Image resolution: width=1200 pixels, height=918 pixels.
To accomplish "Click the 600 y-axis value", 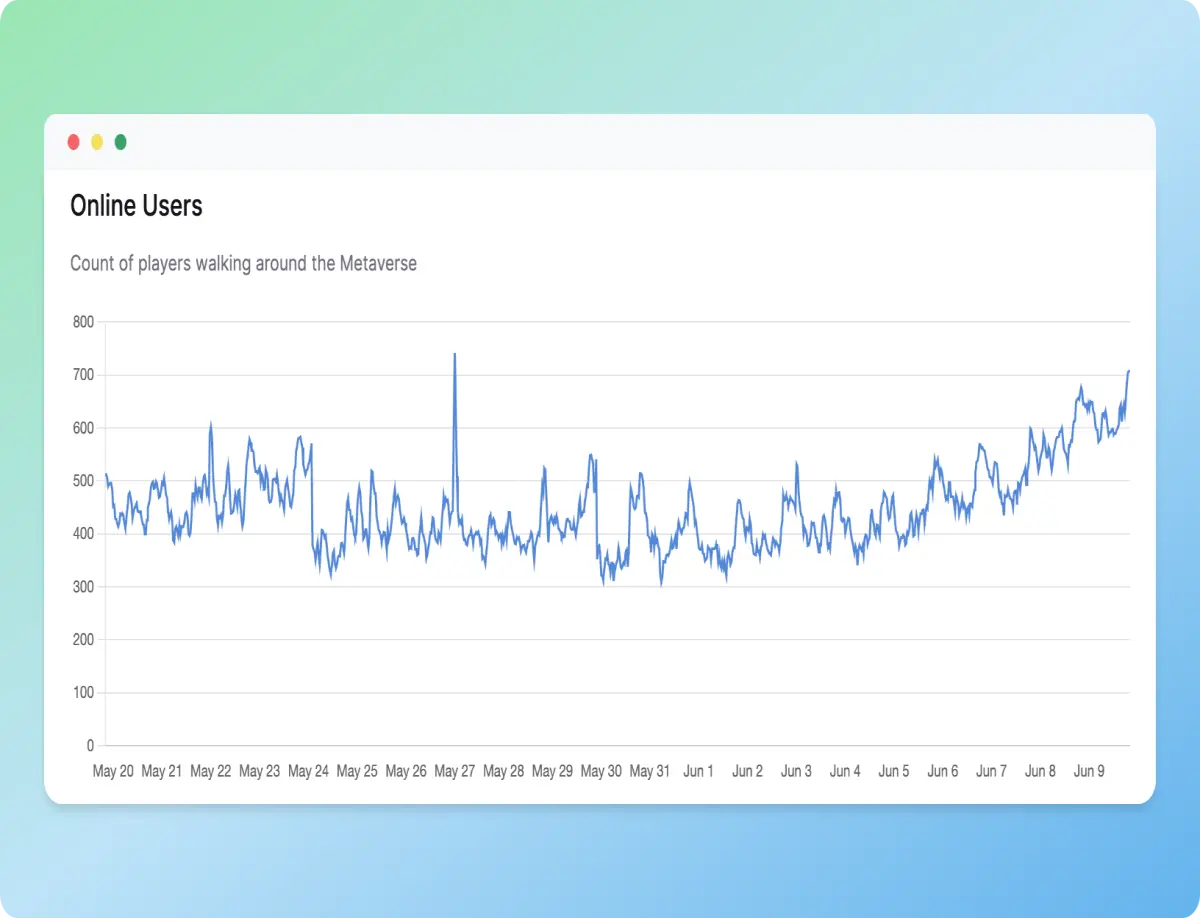I will (83, 428).
